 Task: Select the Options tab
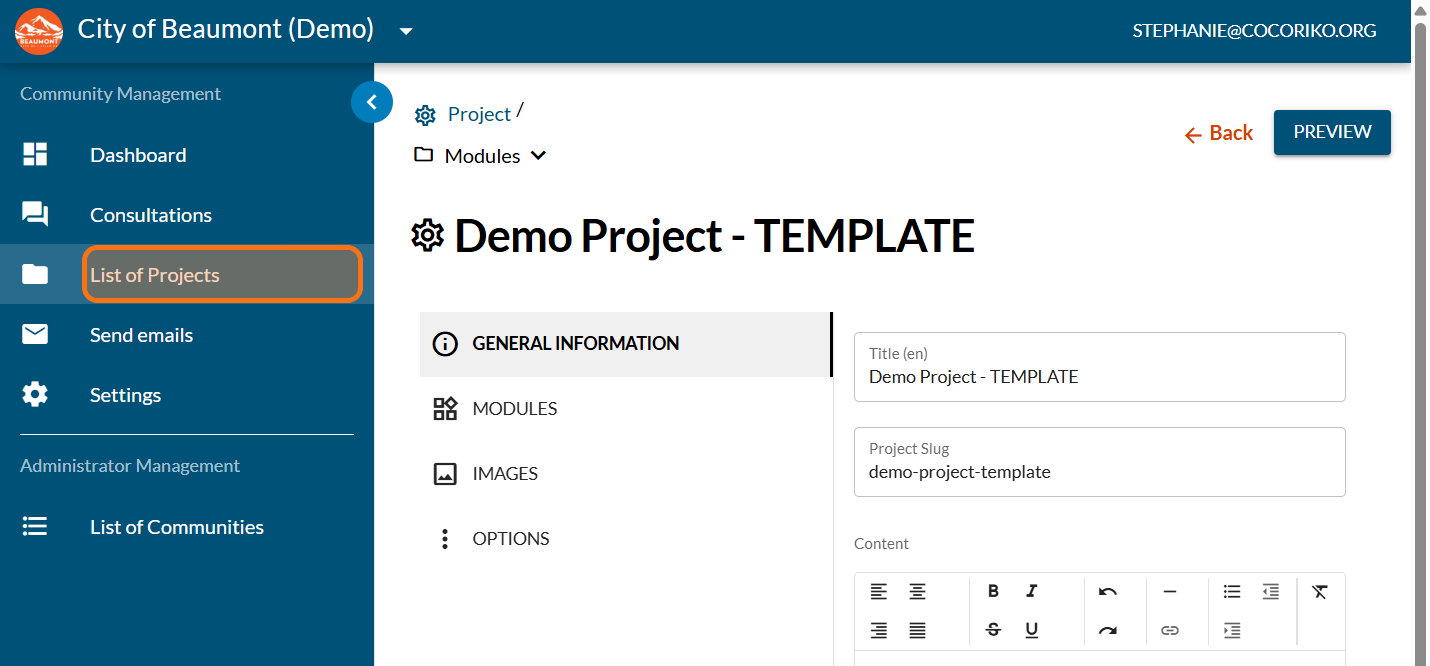[510, 538]
